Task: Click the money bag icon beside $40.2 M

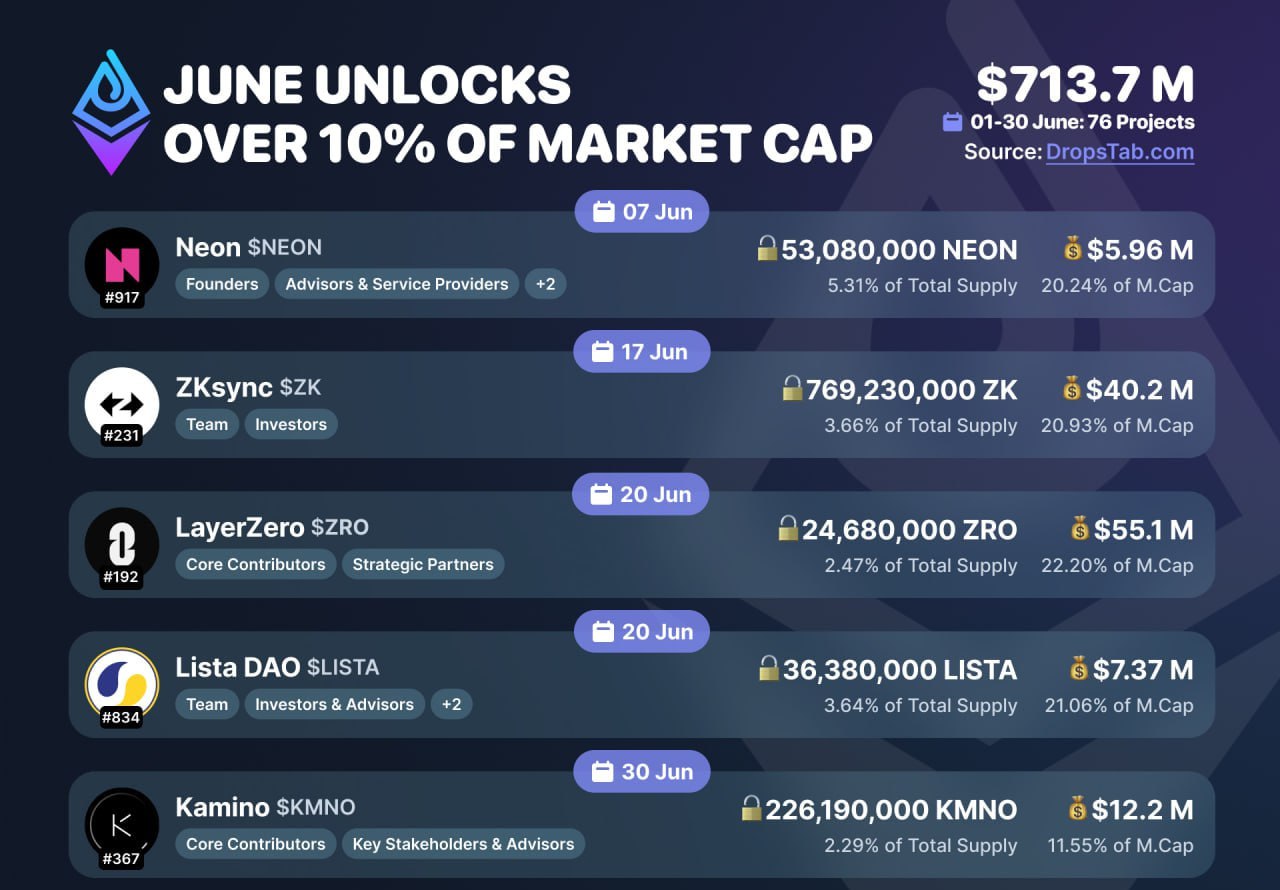Action: click(1073, 388)
